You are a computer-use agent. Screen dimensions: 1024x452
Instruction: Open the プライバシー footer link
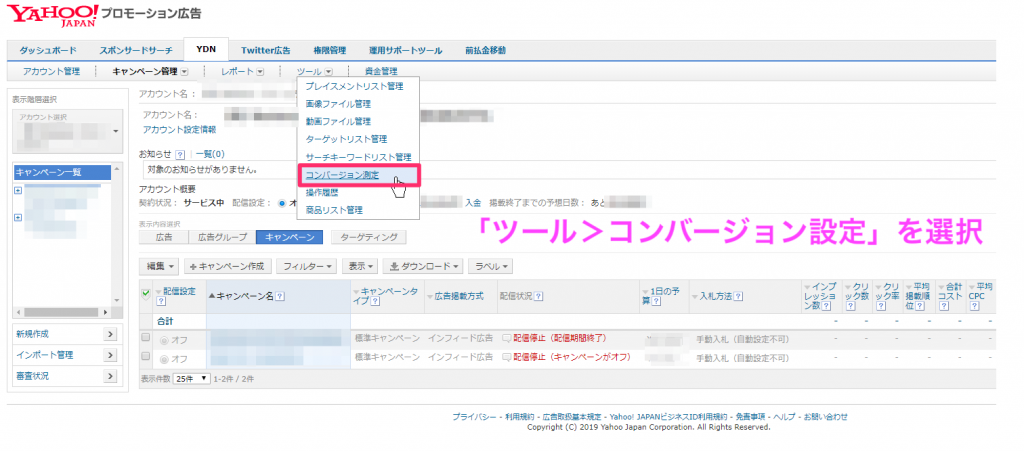[474, 416]
